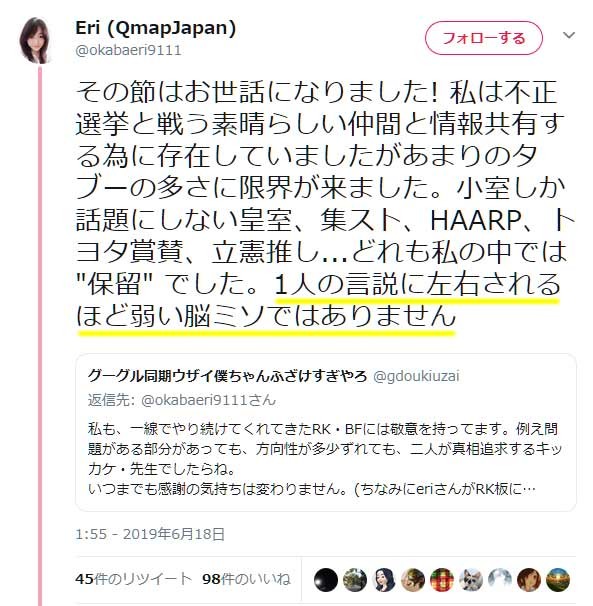Click the dark-haired woman liker avatar
This screenshot has width=593, height=606.
384,580
